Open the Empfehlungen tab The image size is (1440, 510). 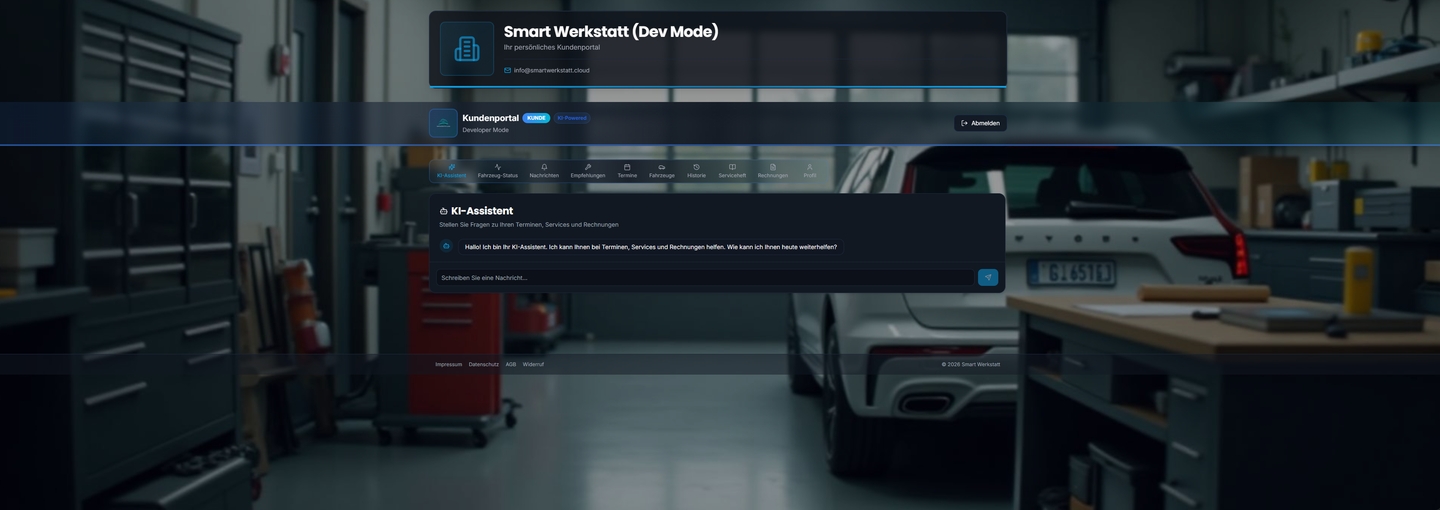[588, 171]
